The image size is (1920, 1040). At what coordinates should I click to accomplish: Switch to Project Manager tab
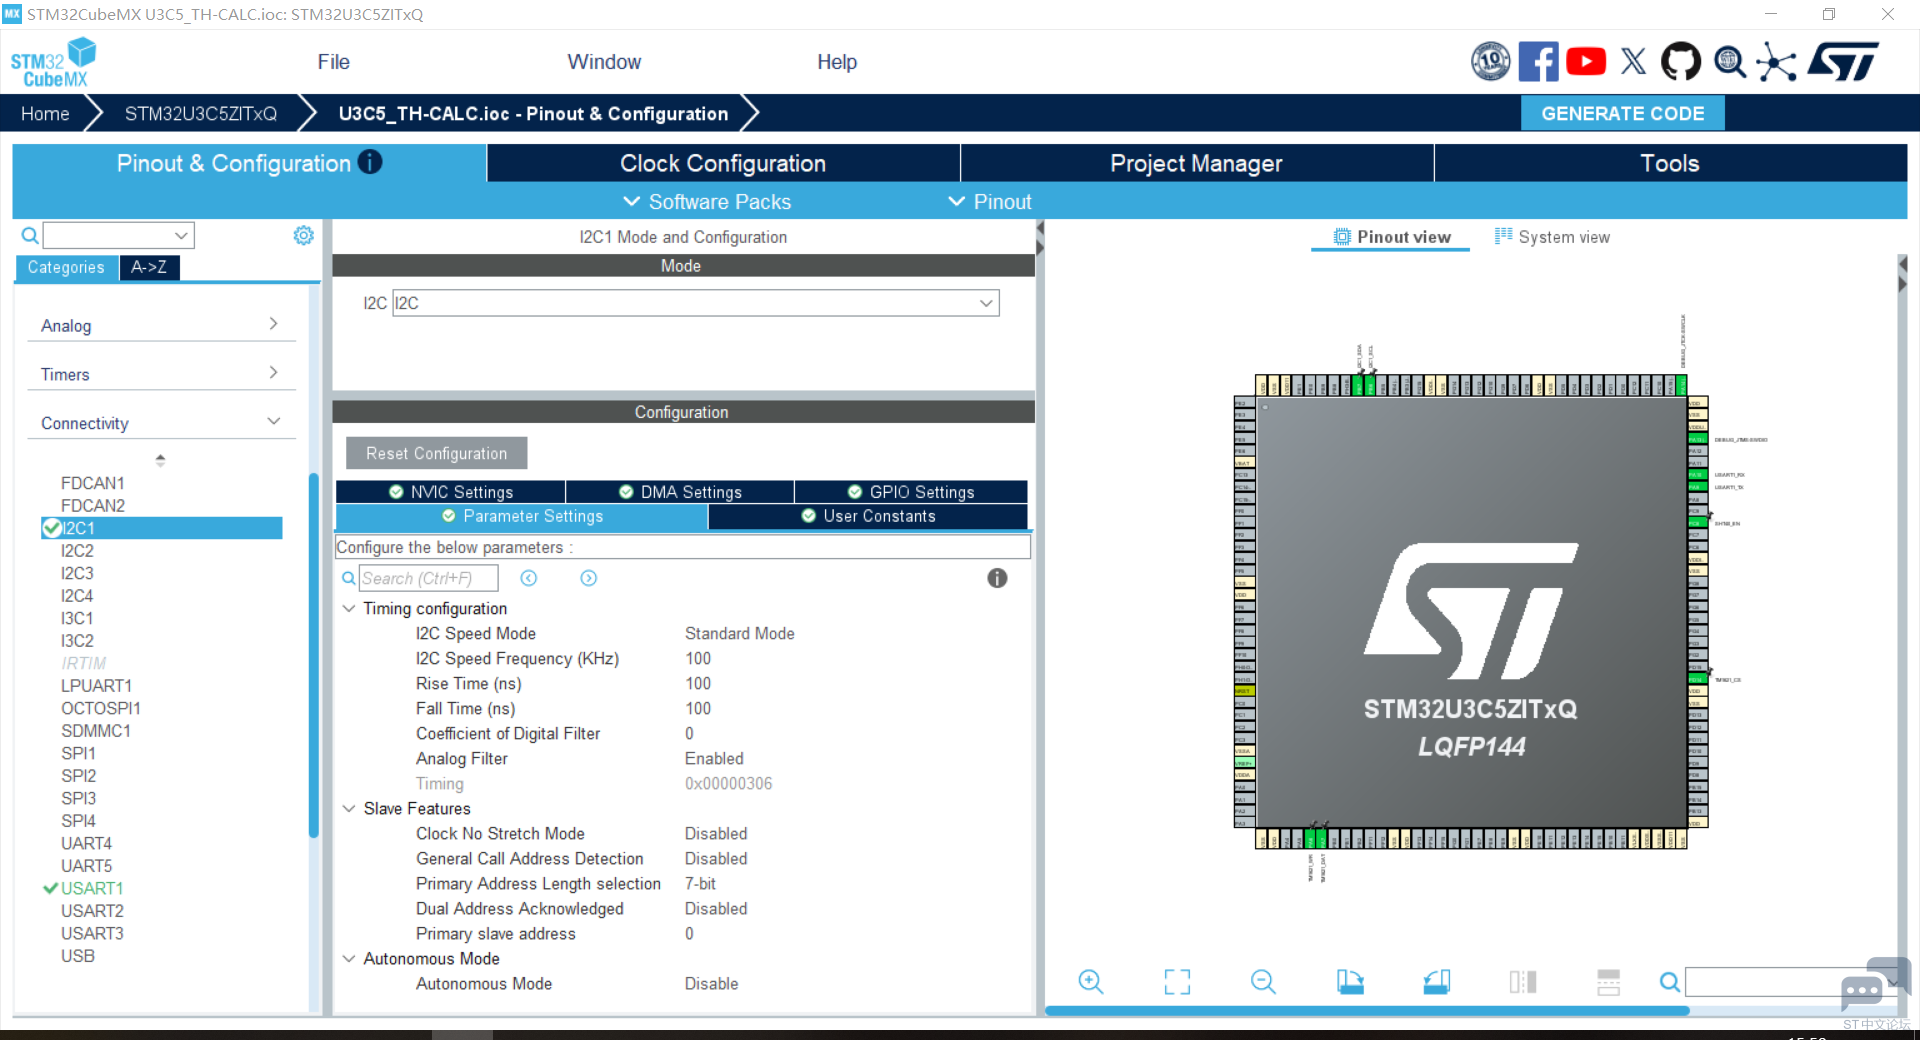click(x=1196, y=163)
